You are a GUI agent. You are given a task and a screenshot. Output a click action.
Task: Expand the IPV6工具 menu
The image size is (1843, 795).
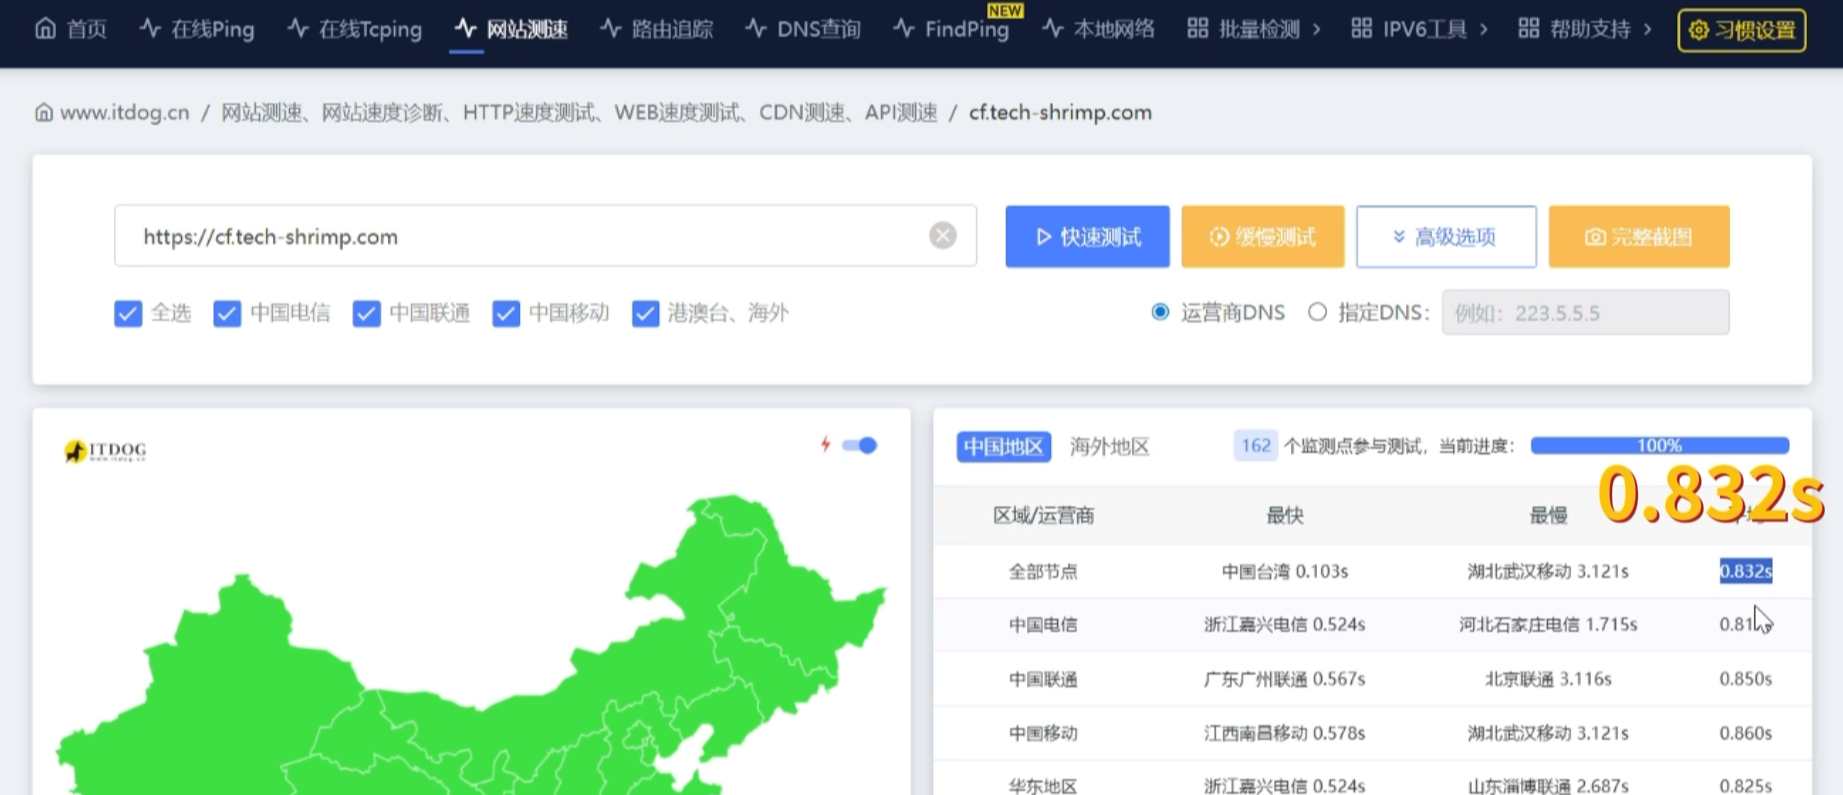[x=1419, y=30]
